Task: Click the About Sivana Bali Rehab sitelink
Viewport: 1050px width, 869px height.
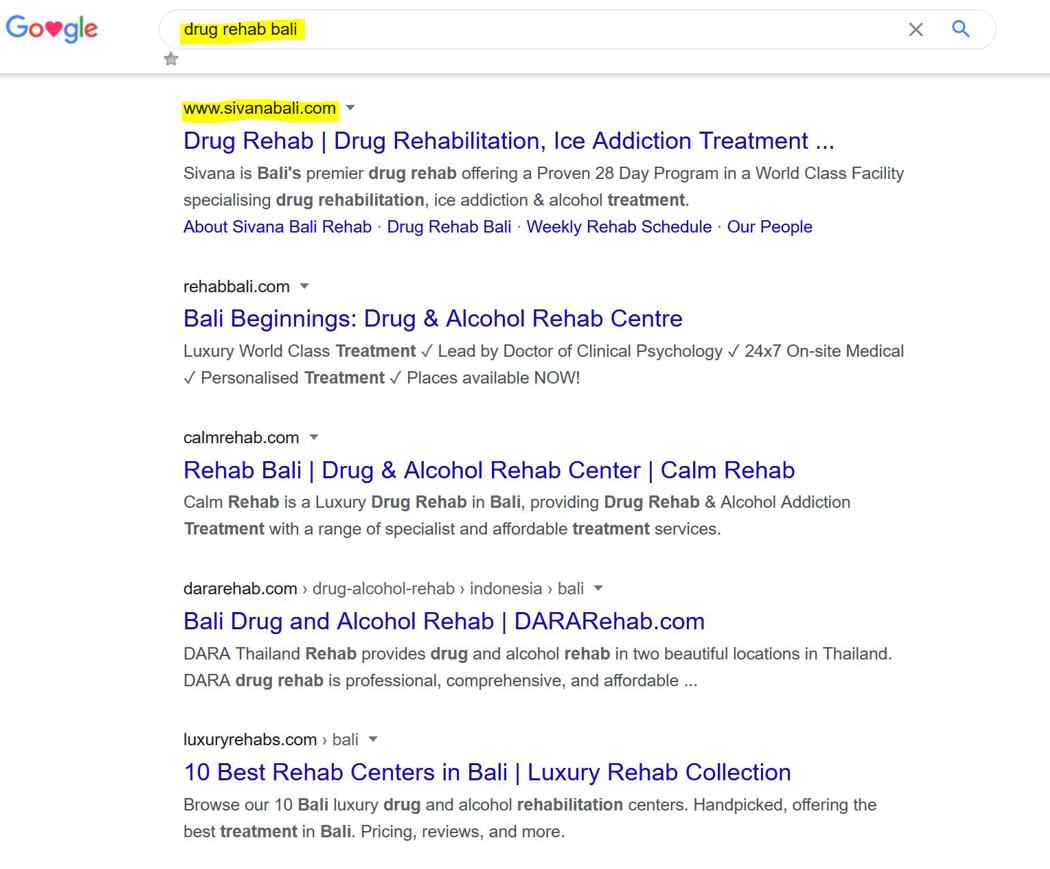Action: pyautogui.click(x=277, y=227)
